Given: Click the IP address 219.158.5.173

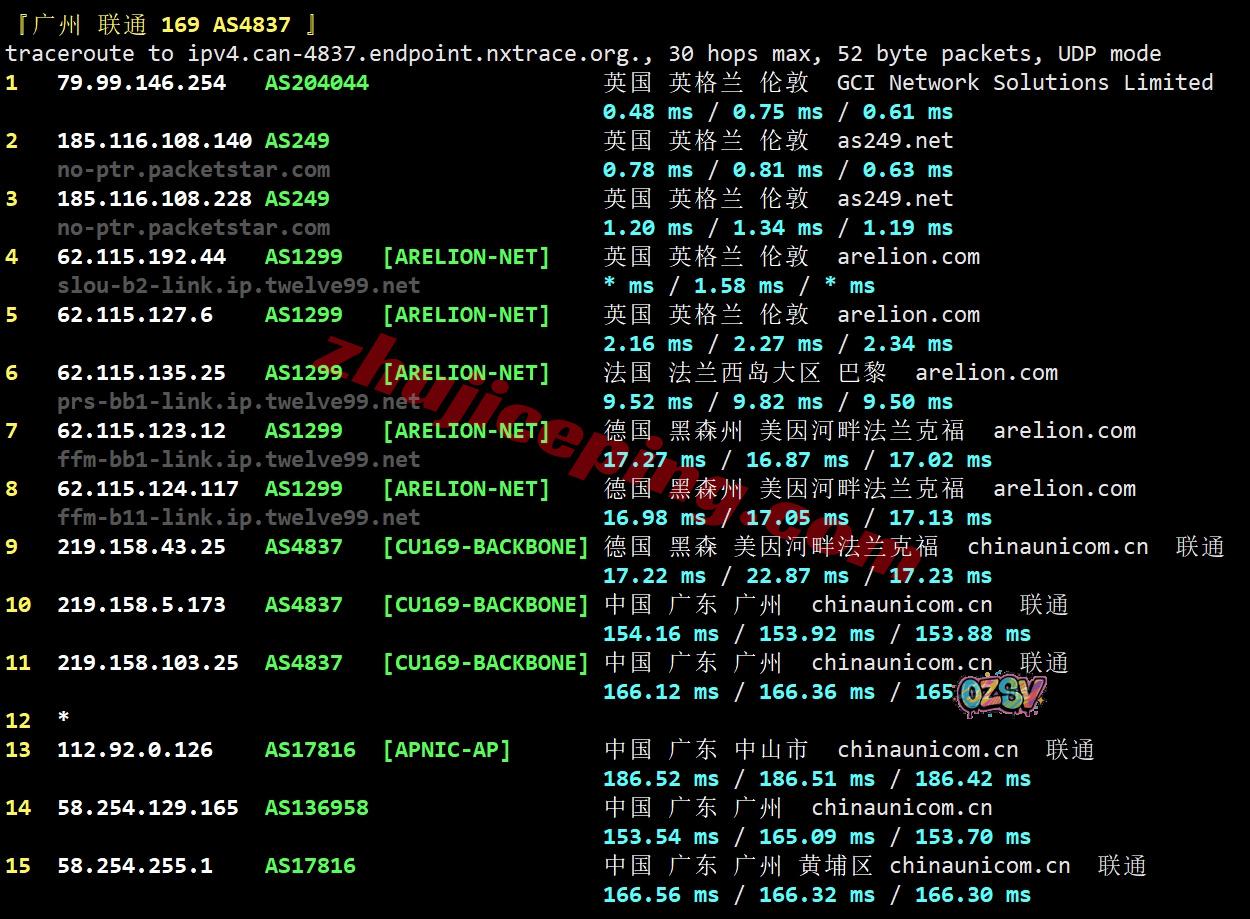Looking at the screenshot, I should click(141, 605).
